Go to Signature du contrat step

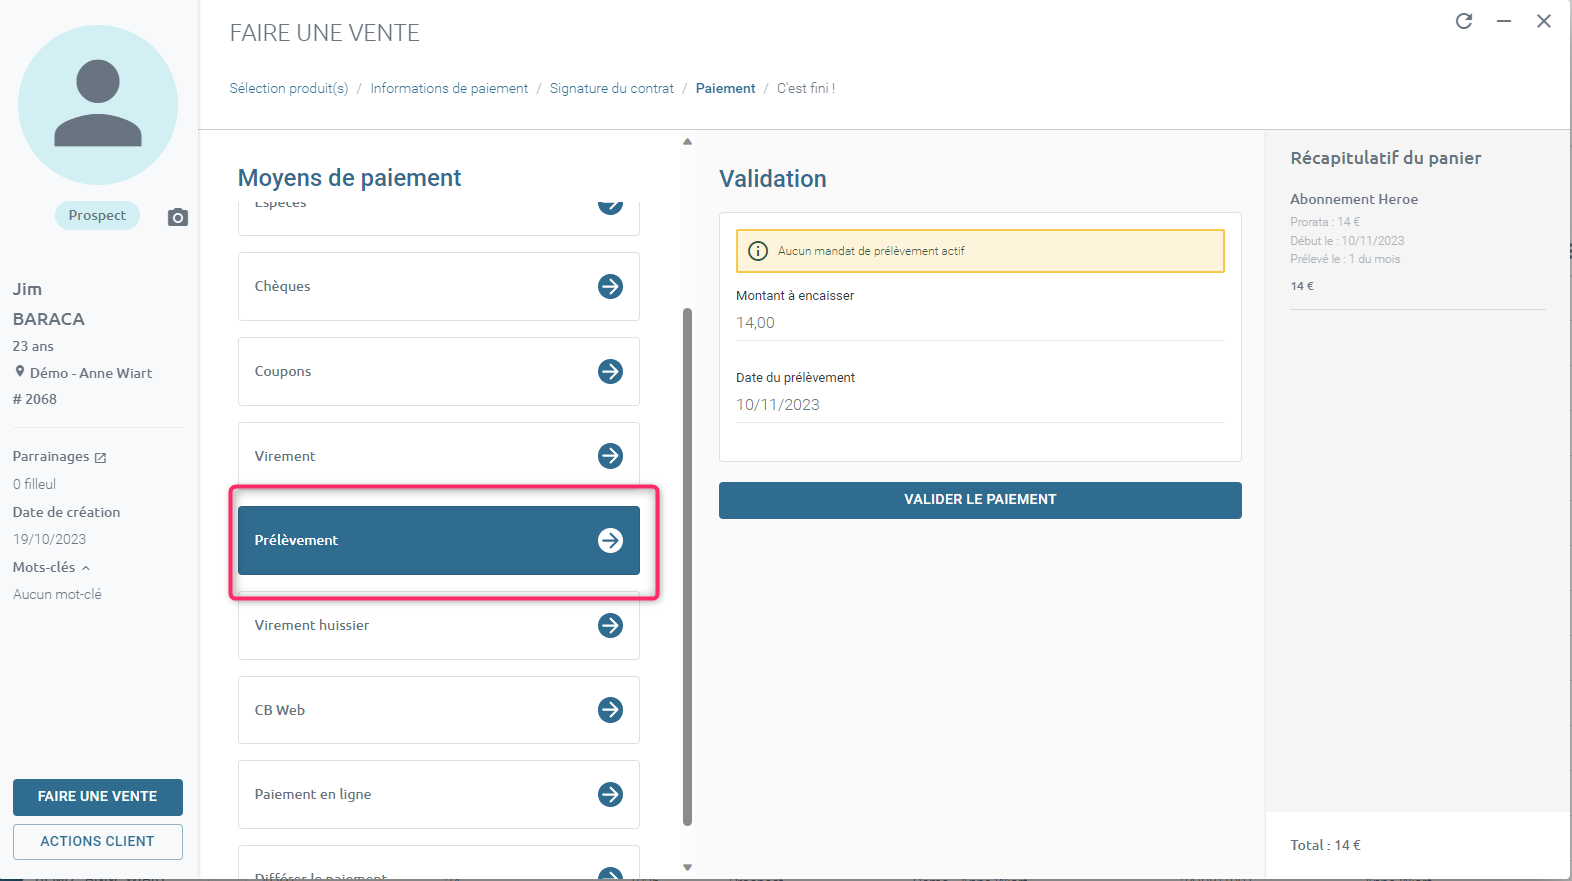612,88
